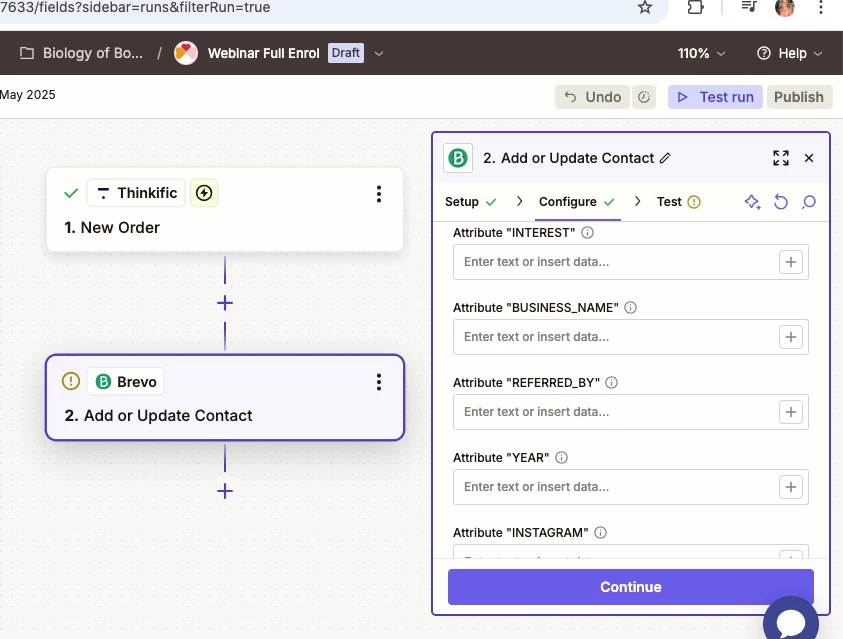
Task: Rename step using the pencil icon
Action: click(x=666, y=158)
